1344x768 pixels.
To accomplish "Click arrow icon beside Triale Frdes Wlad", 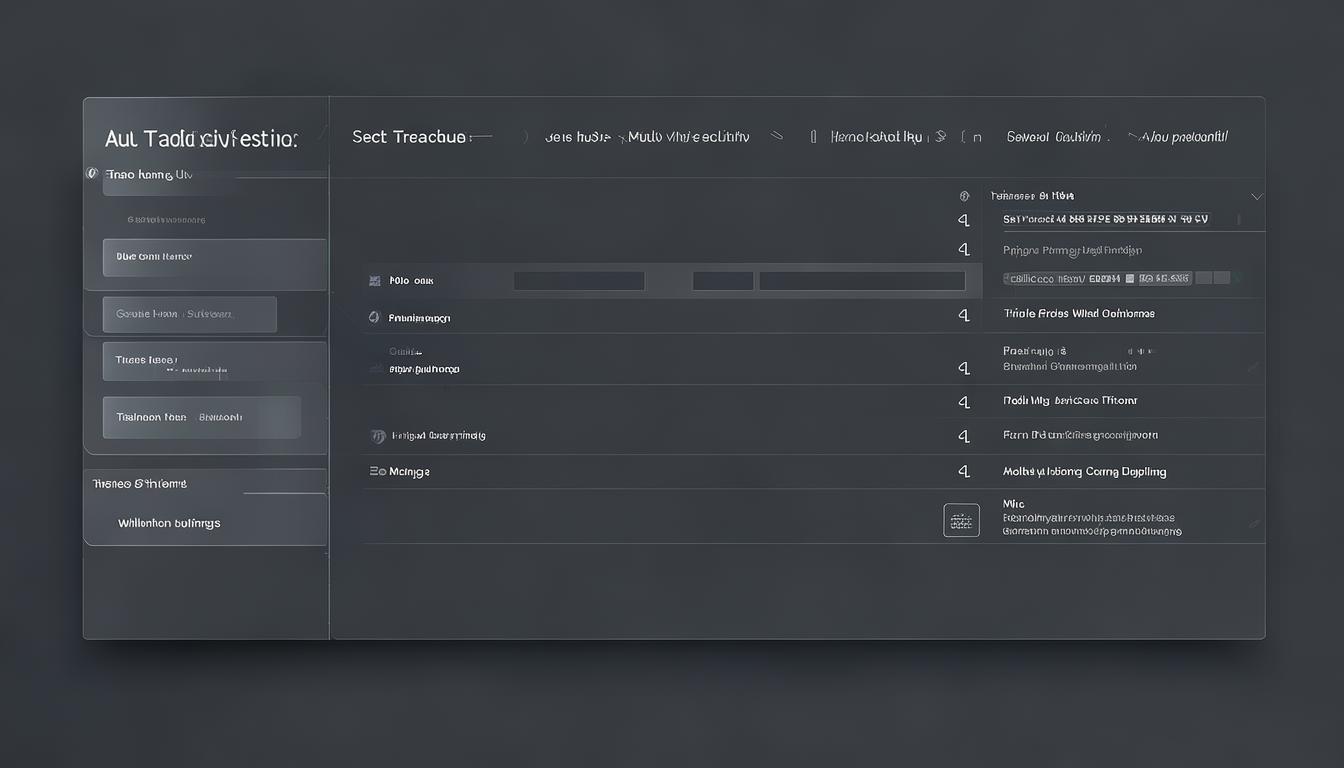I will (963, 315).
